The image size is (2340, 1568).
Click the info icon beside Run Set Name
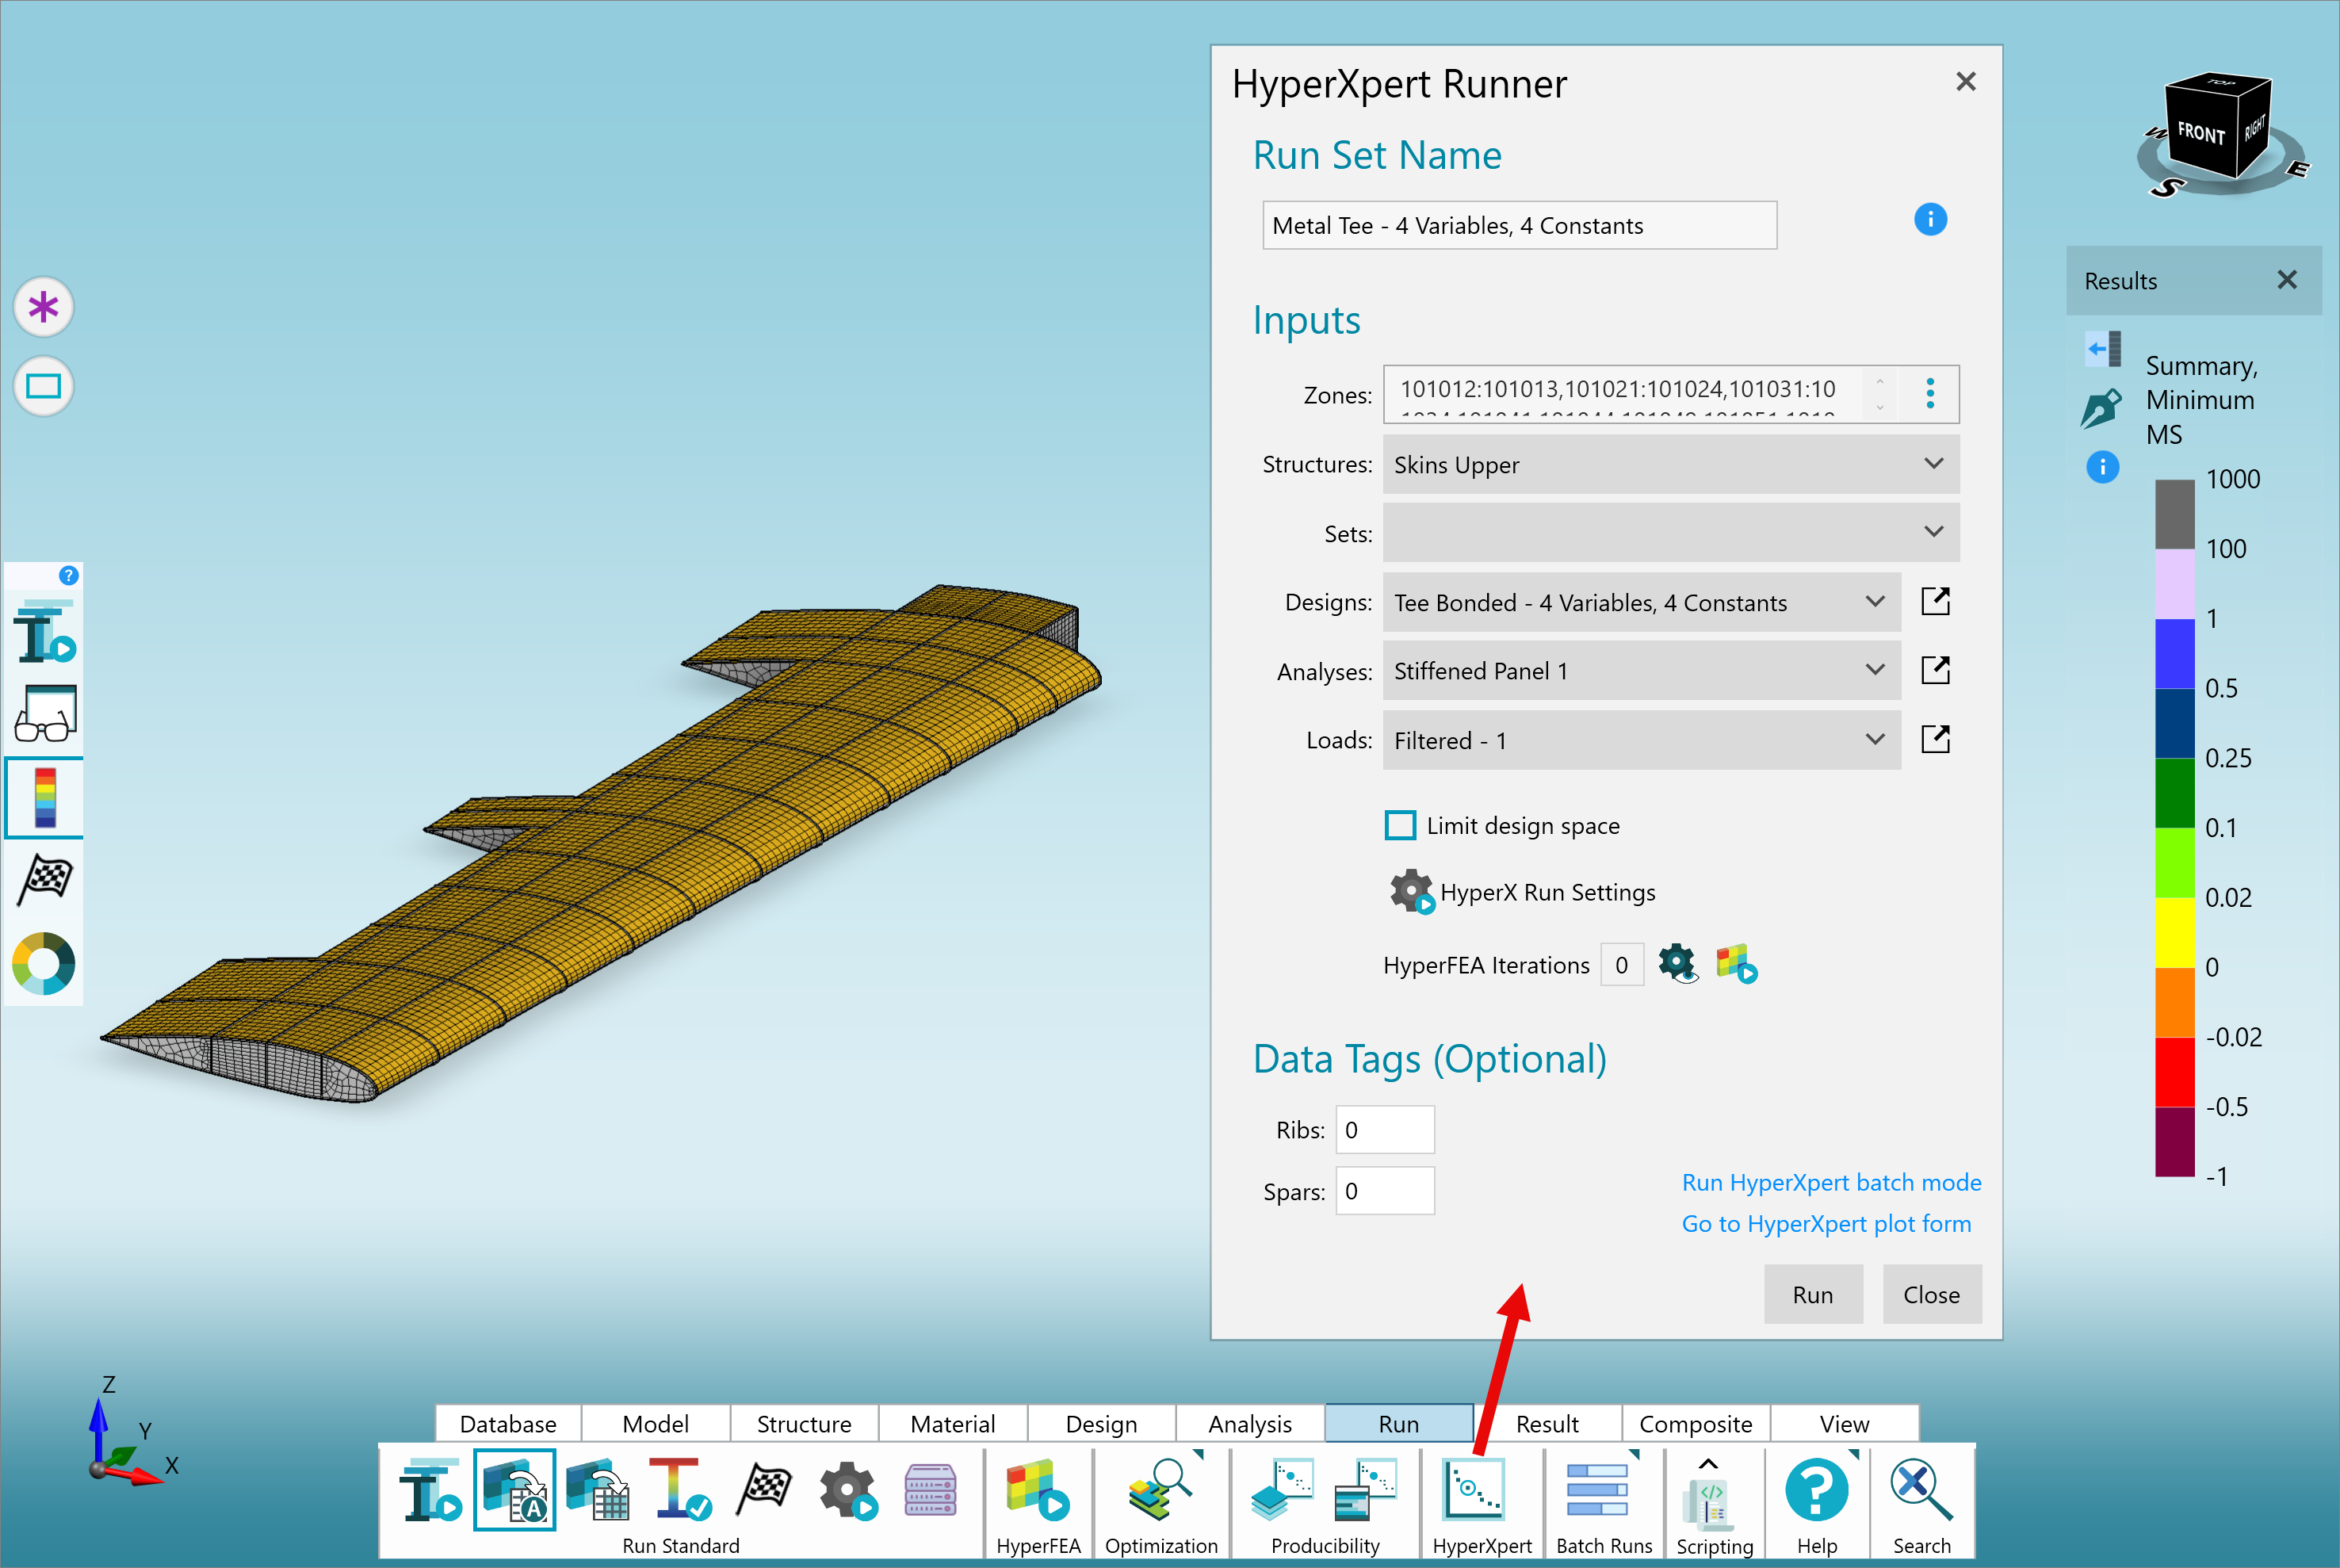(x=1930, y=219)
